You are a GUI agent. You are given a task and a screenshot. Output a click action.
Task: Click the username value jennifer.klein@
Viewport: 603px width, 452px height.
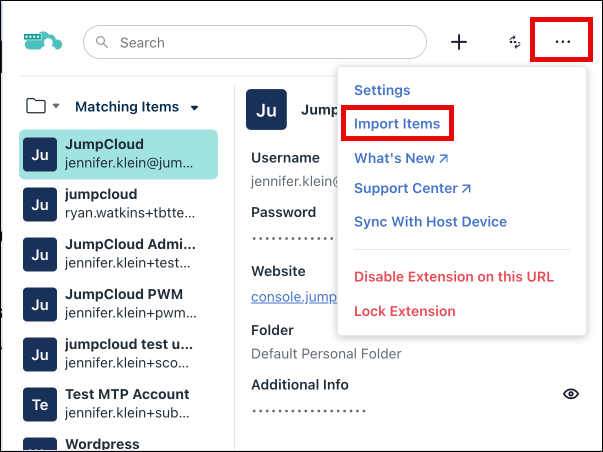click(294, 181)
